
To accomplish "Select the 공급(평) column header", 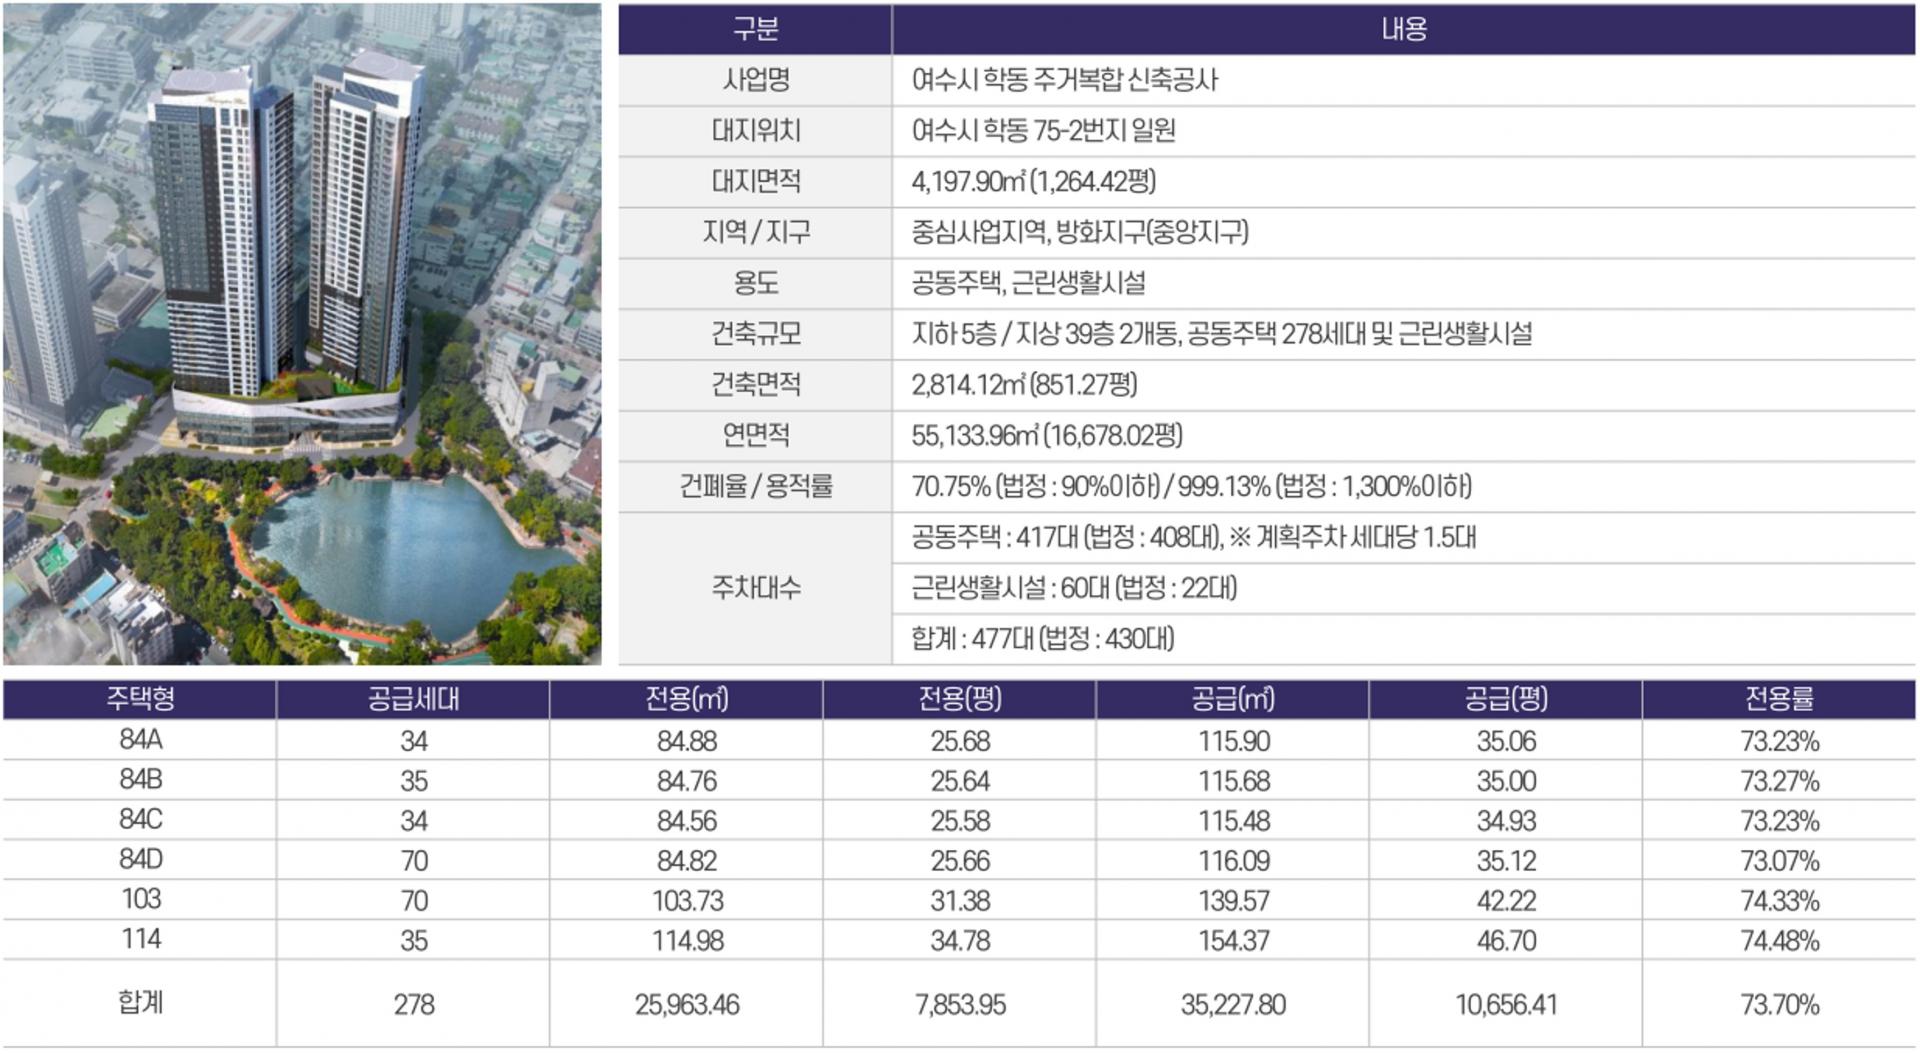I will point(1506,699).
